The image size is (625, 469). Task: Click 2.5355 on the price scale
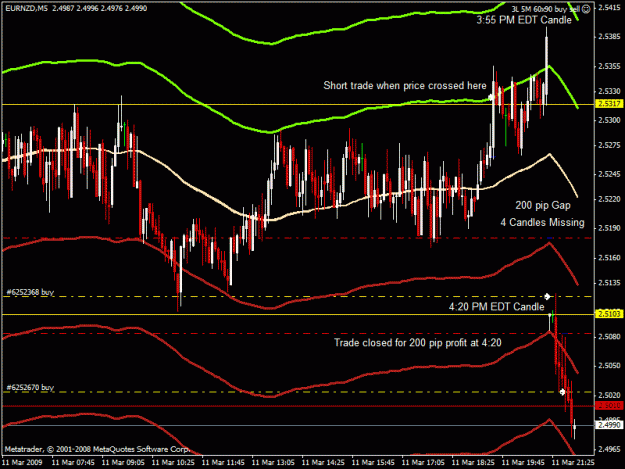point(609,66)
